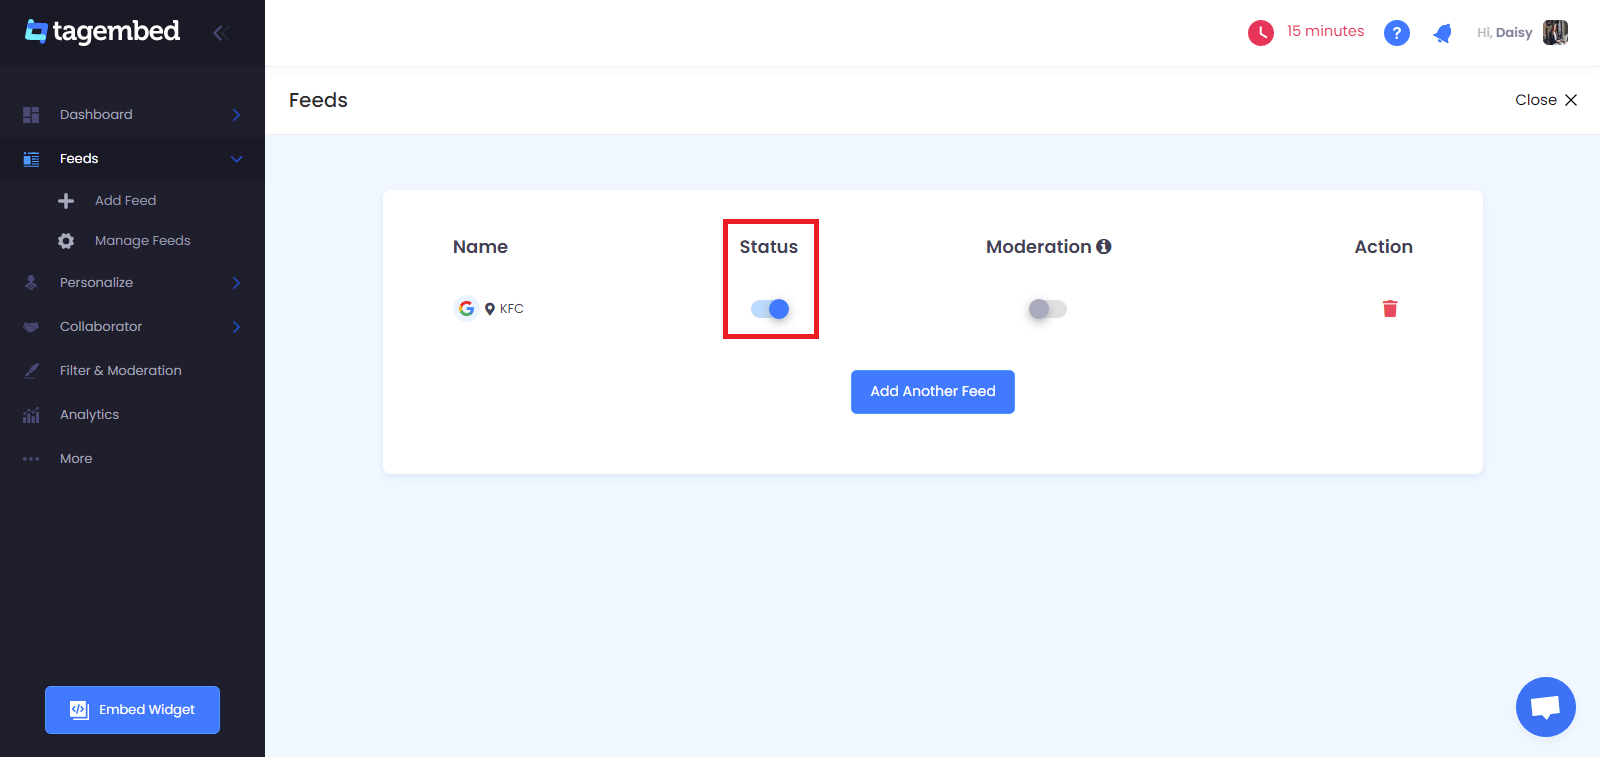Viewport: 1600px width, 757px height.
Task: Click the Collaborator handshake icon
Action: [31, 327]
